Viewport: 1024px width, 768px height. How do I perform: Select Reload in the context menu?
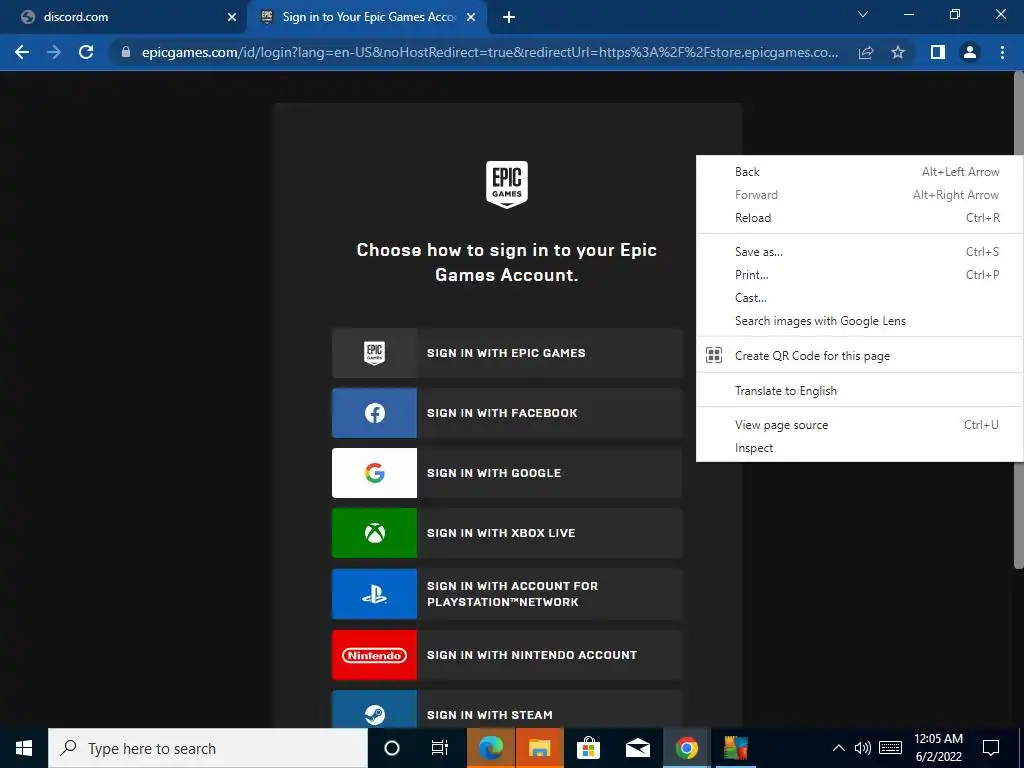coord(859,217)
